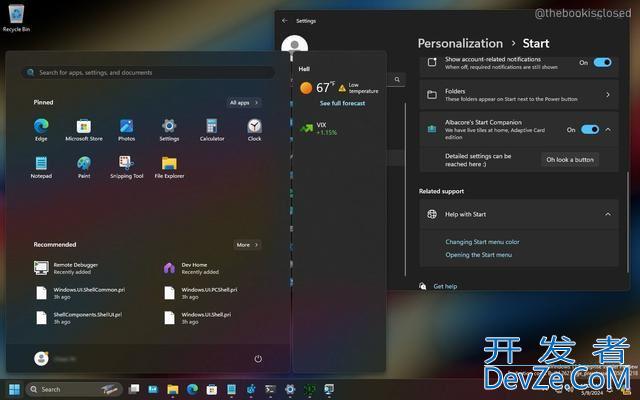Click the Windows Start button on taskbar
This screenshot has width=640, height=400.
[x=14, y=389]
